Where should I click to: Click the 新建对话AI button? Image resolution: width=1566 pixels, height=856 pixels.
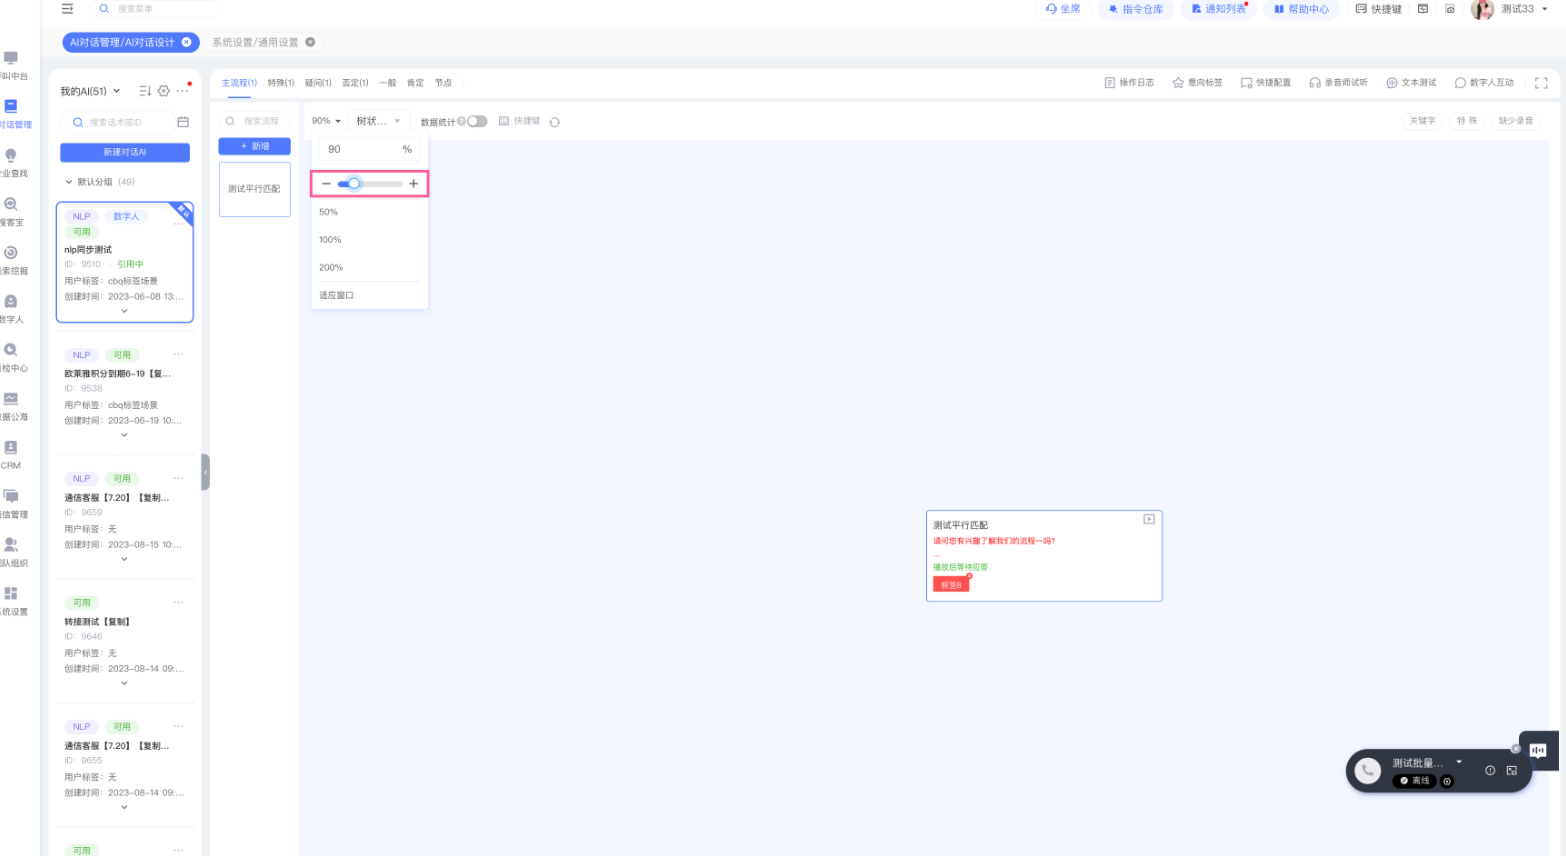[x=125, y=152]
